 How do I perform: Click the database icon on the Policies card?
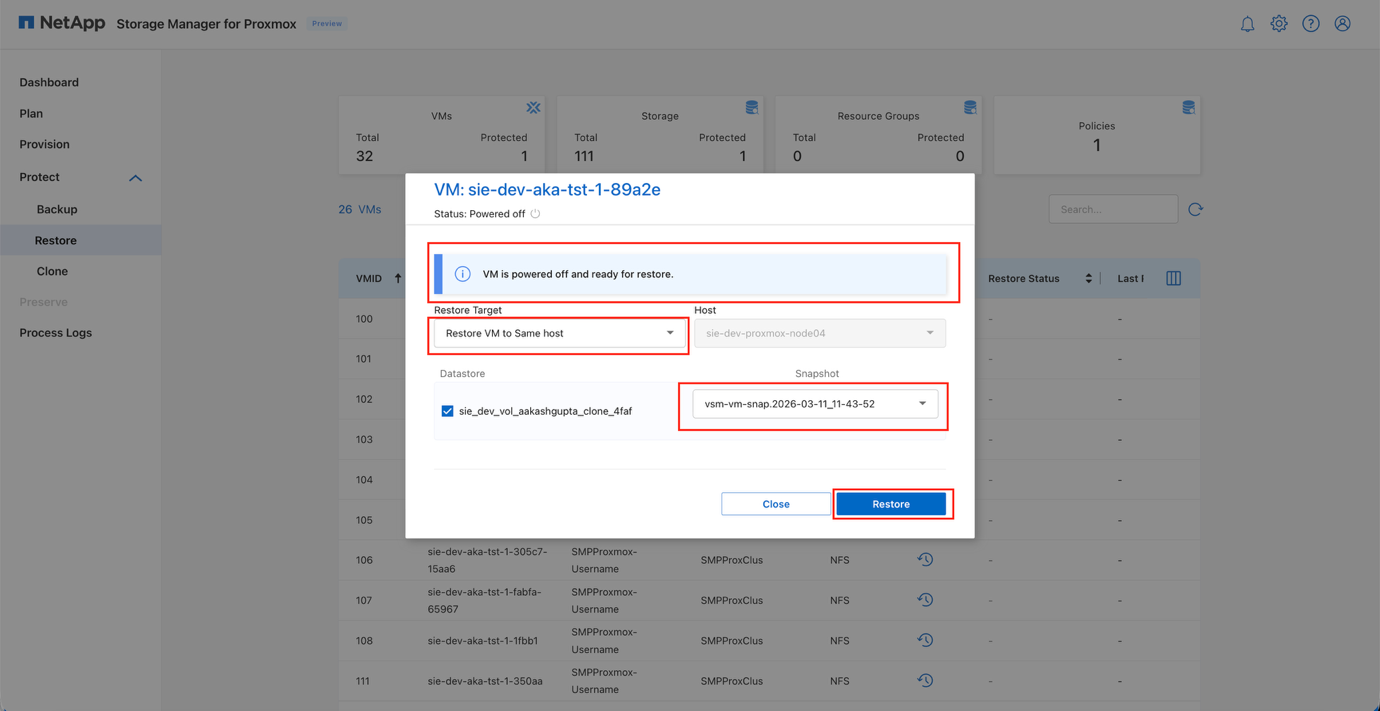tap(1187, 107)
